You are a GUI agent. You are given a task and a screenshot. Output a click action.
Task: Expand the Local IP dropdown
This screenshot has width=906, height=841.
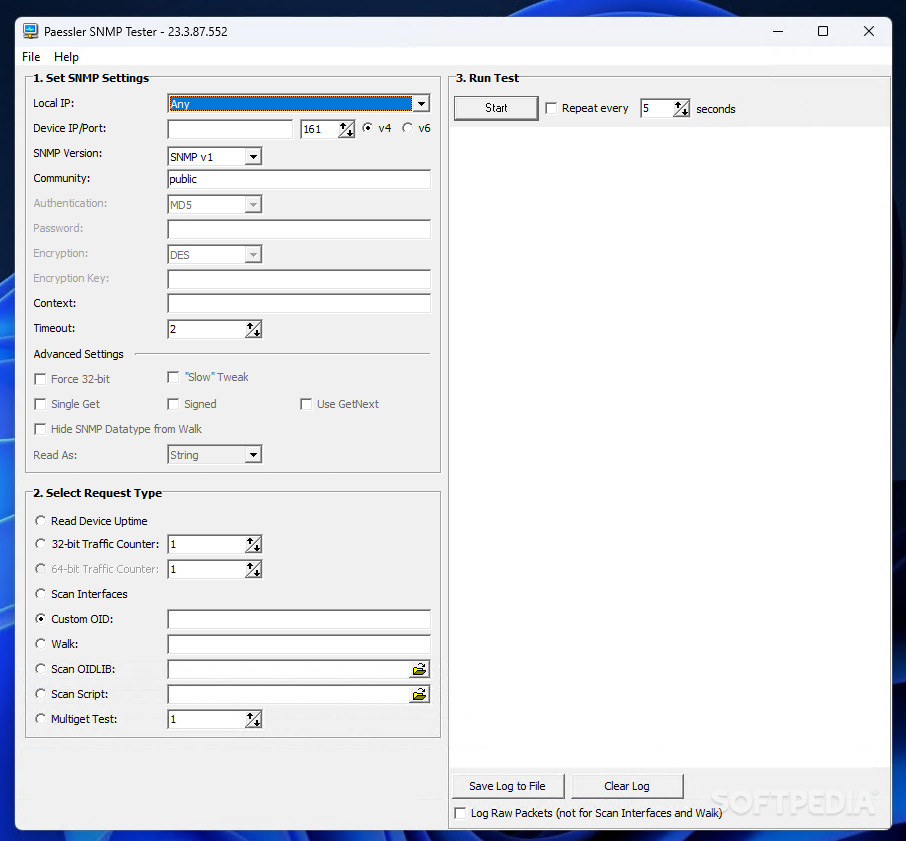[x=422, y=104]
